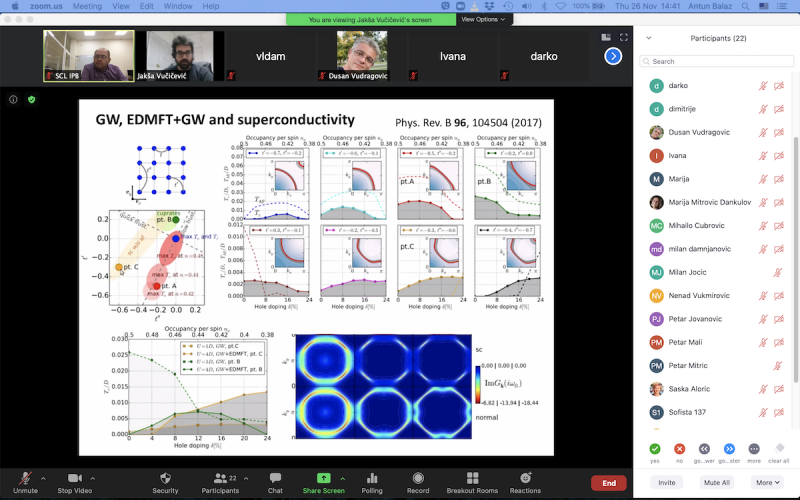800x500 pixels.
Task: Open the Apple menu
Action: (14, 6)
